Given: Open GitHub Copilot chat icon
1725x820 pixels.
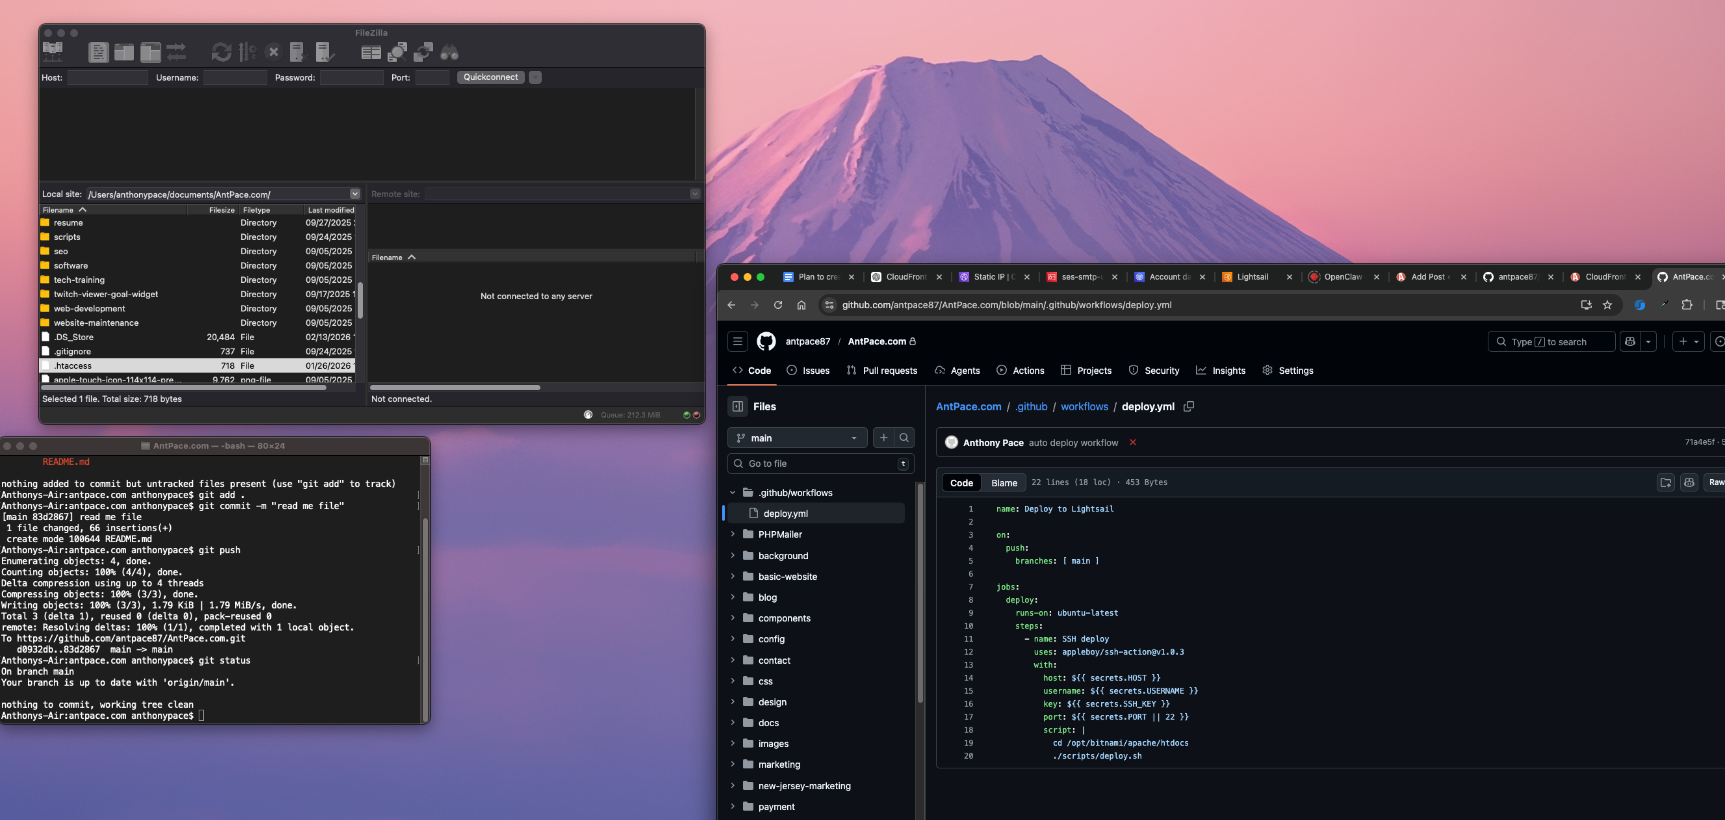Looking at the screenshot, I should click(x=1630, y=342).
